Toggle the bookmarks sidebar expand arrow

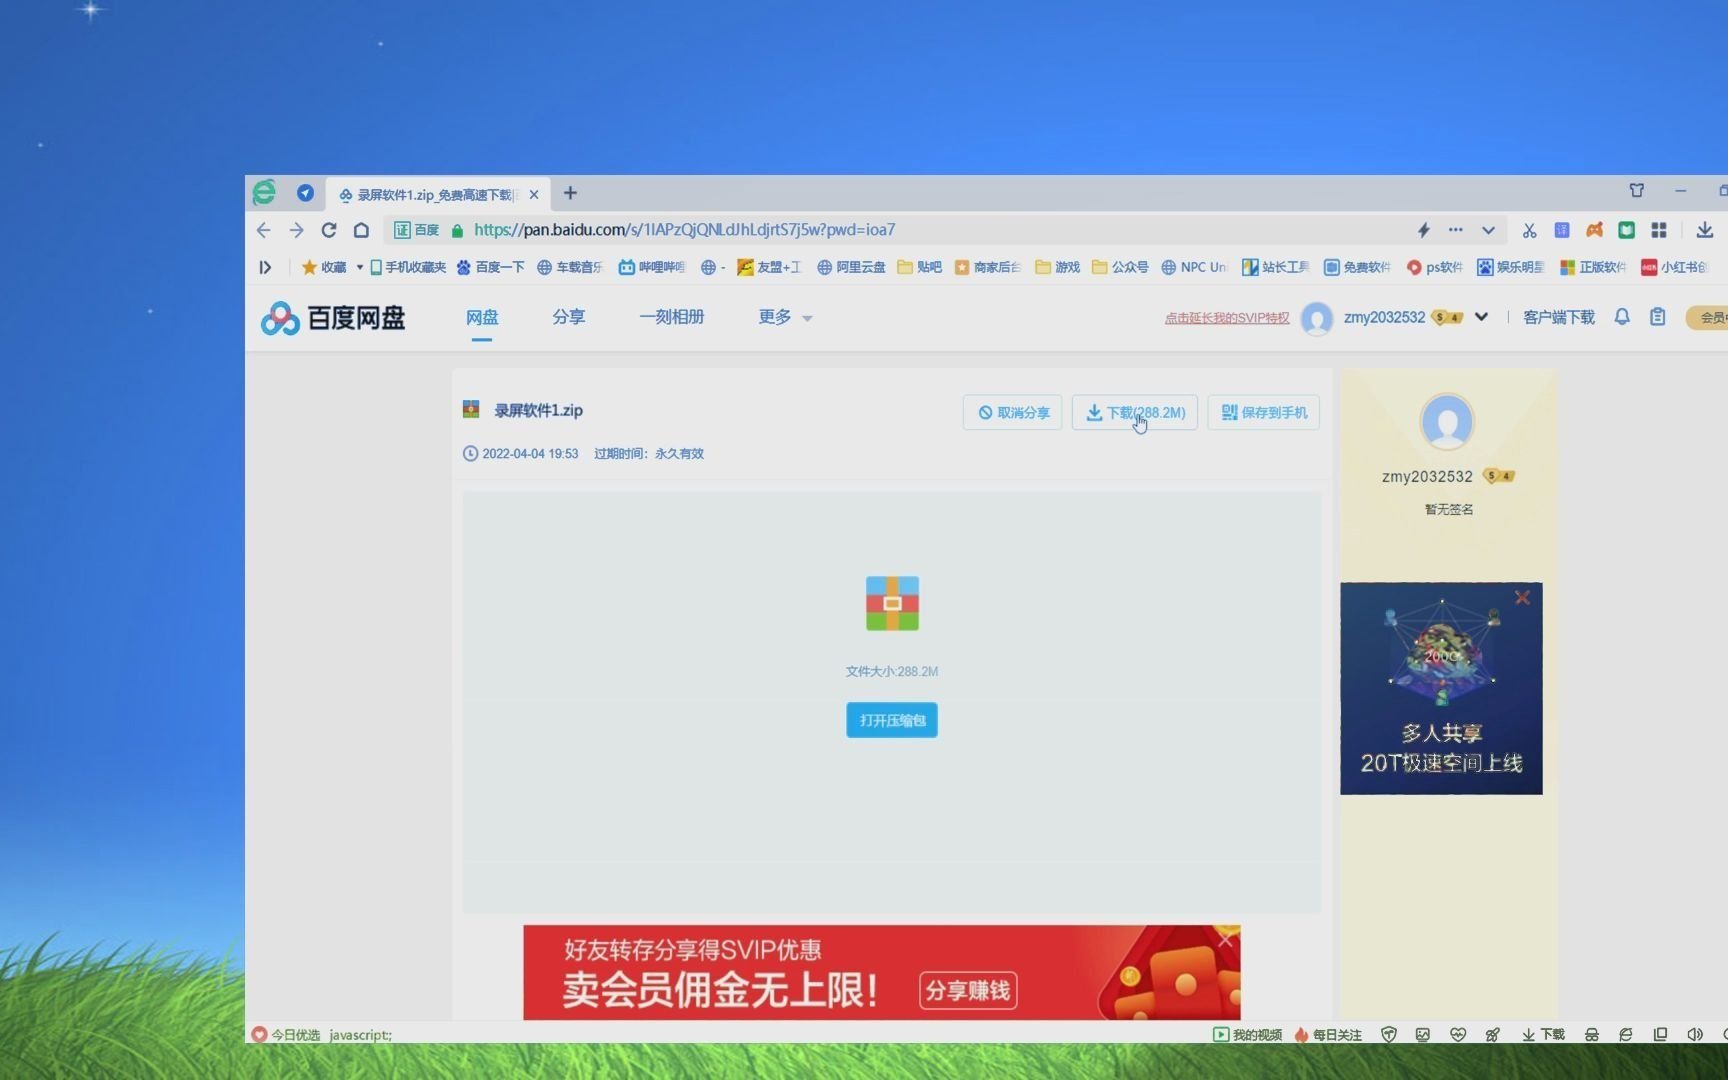[265, 267]
